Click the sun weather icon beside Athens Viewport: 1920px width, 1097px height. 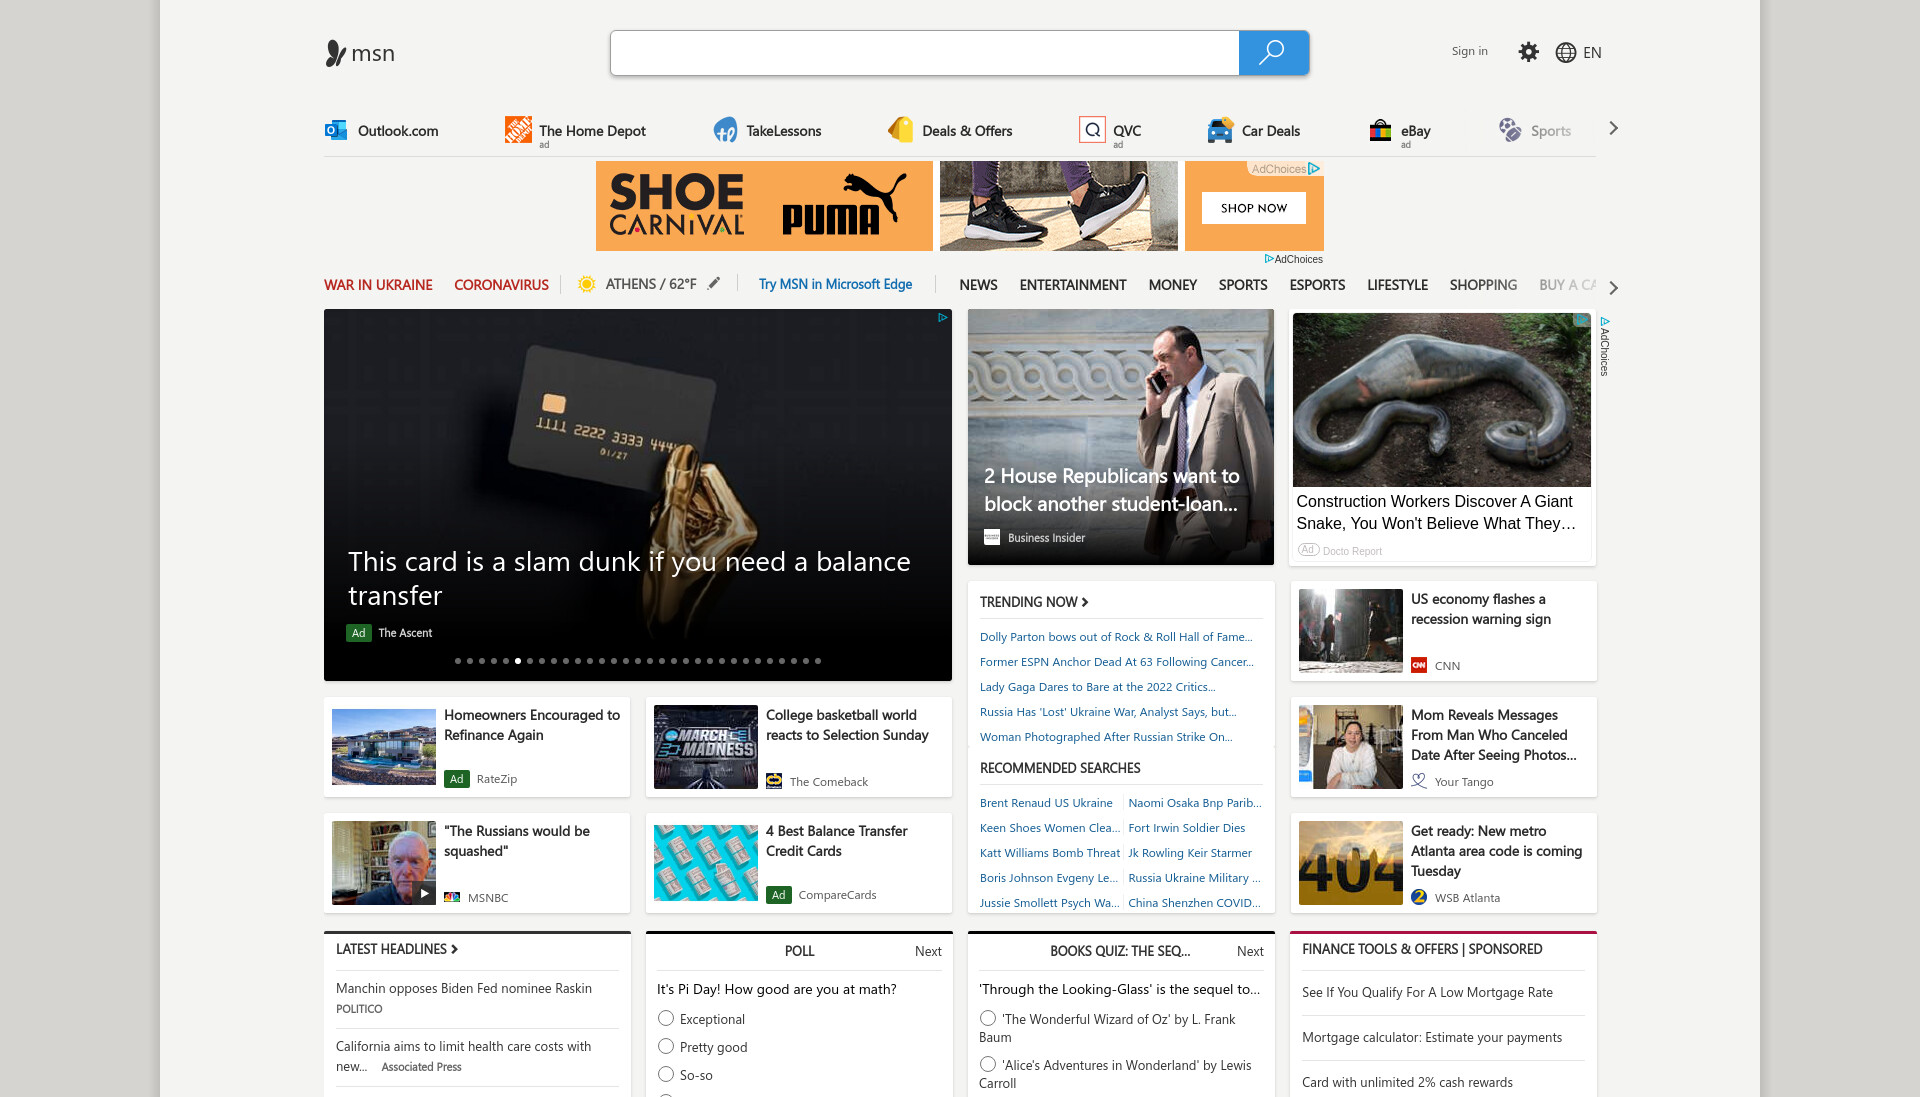click(x=587, y=284)
